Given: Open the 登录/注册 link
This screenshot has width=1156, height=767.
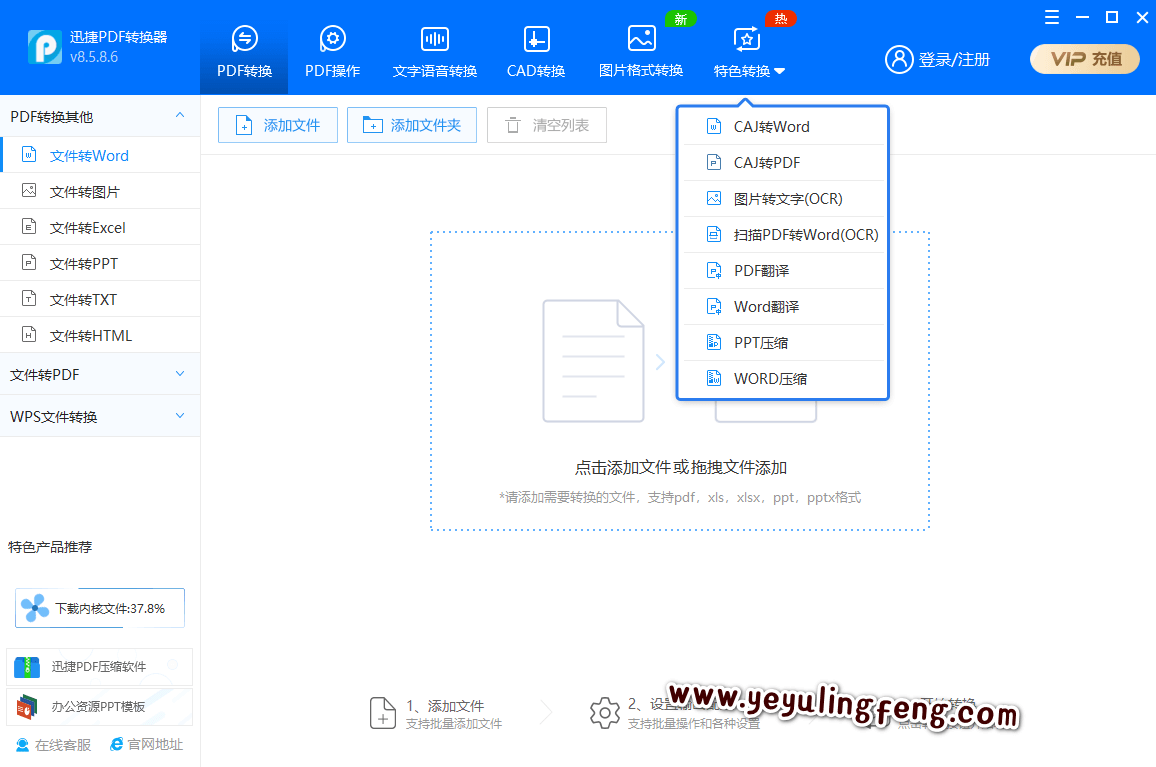Looking at the screenshot, I should click(x=954, y=59).
